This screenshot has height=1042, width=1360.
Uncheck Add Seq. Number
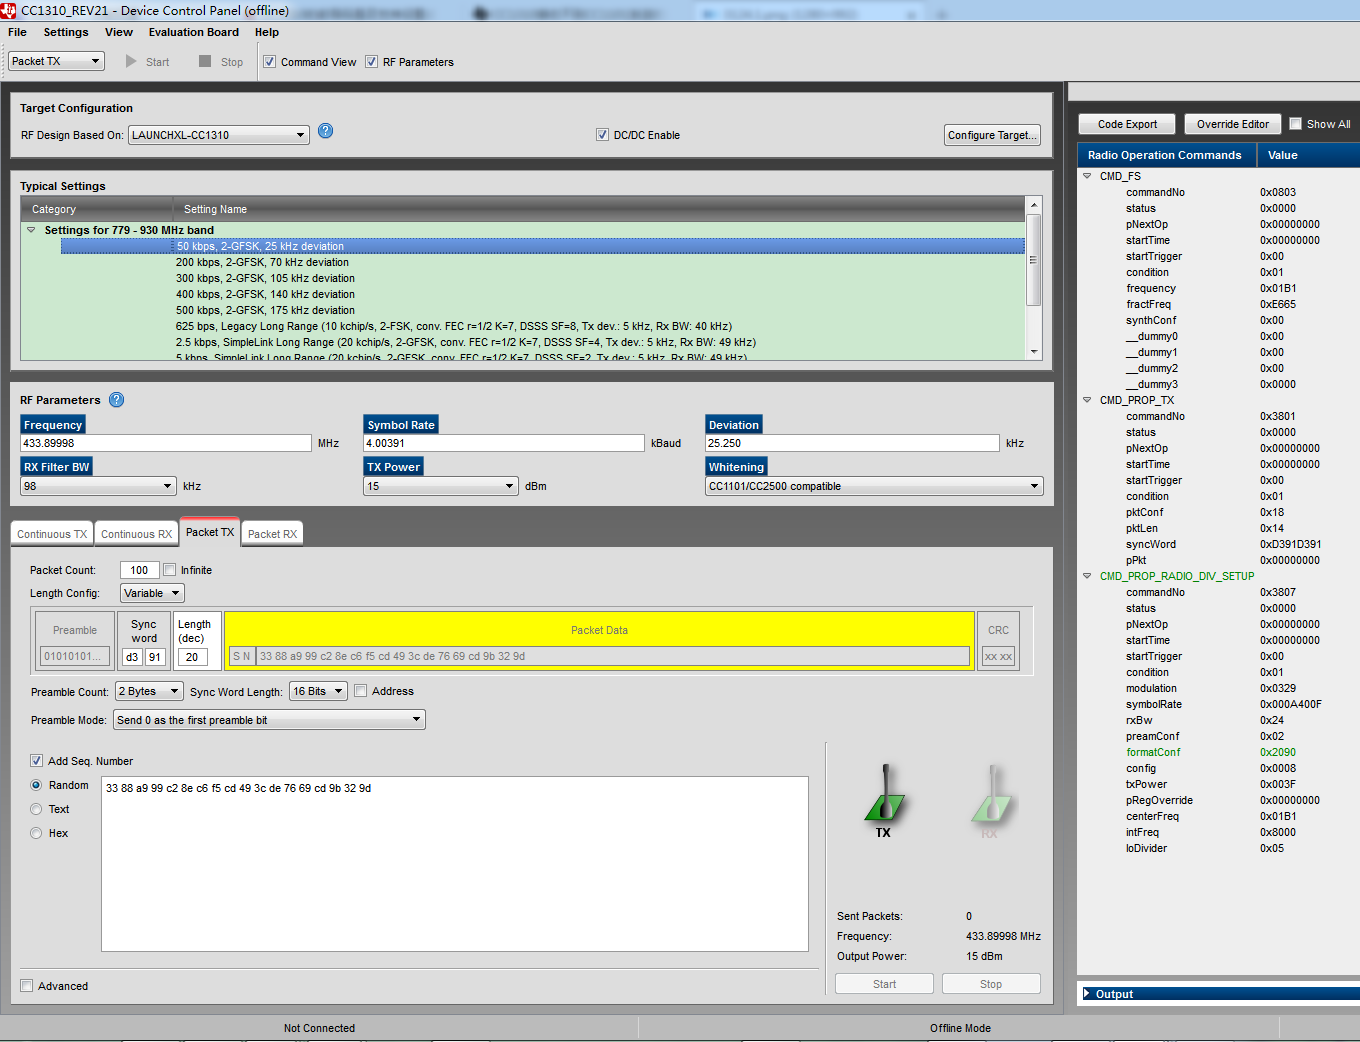[x=36, y=761]
